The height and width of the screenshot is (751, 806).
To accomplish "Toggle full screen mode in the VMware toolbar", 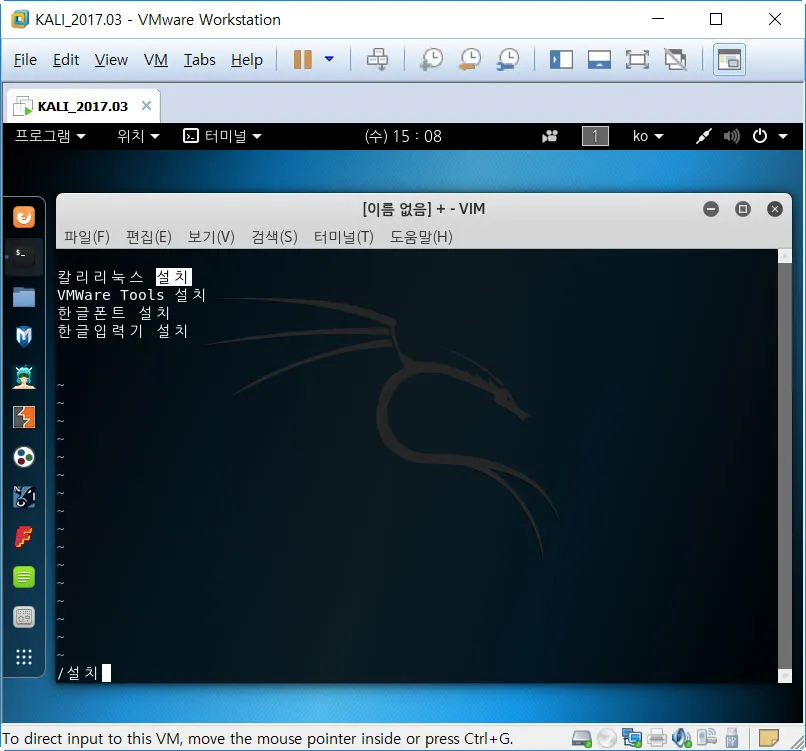I will click(x=637, y=60).
